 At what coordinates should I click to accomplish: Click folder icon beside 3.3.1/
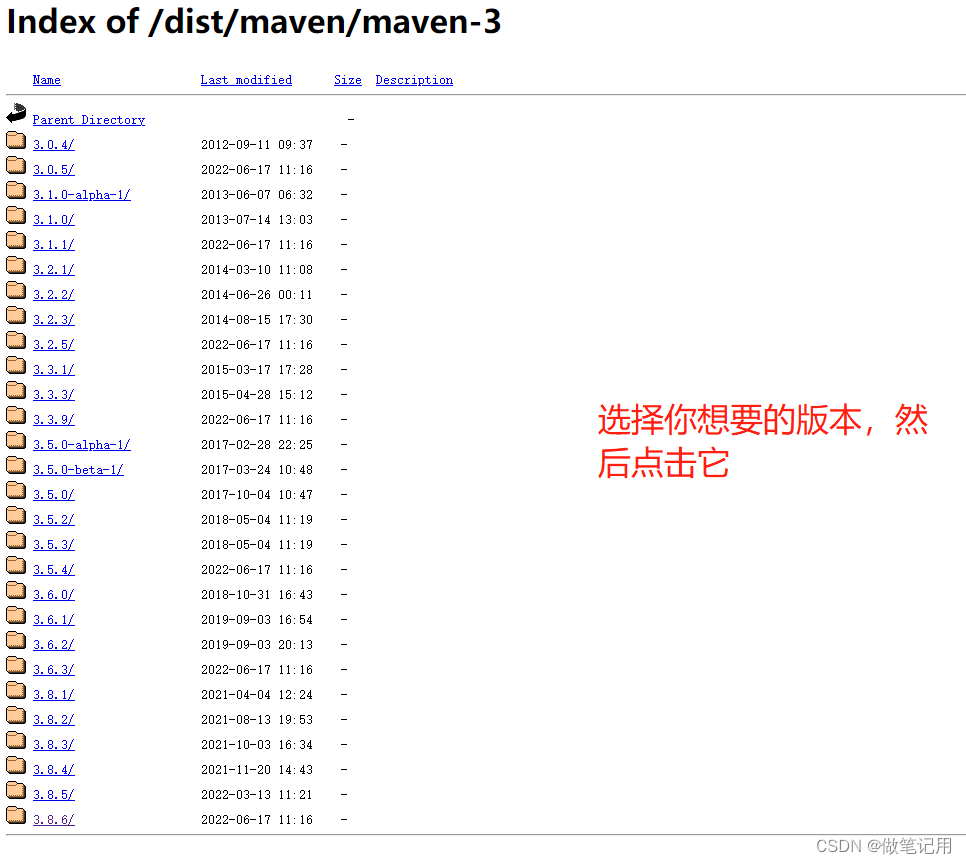pyautogui.click(x=16, y=365)
